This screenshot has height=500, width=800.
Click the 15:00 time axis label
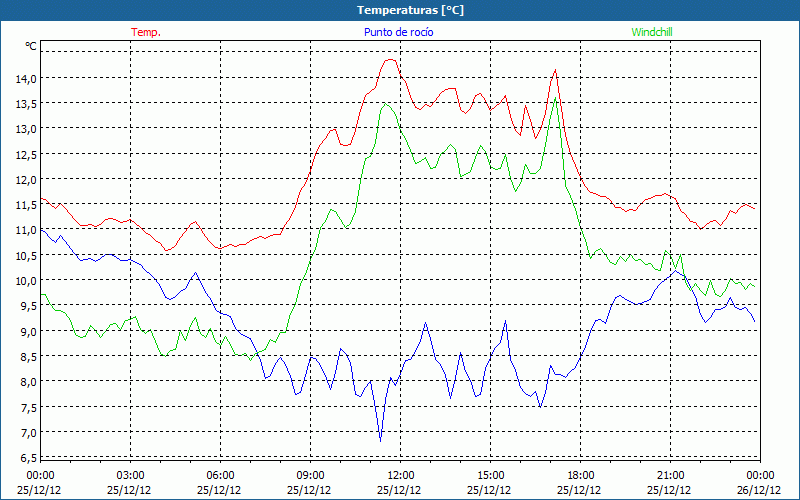tap(490, 476)
